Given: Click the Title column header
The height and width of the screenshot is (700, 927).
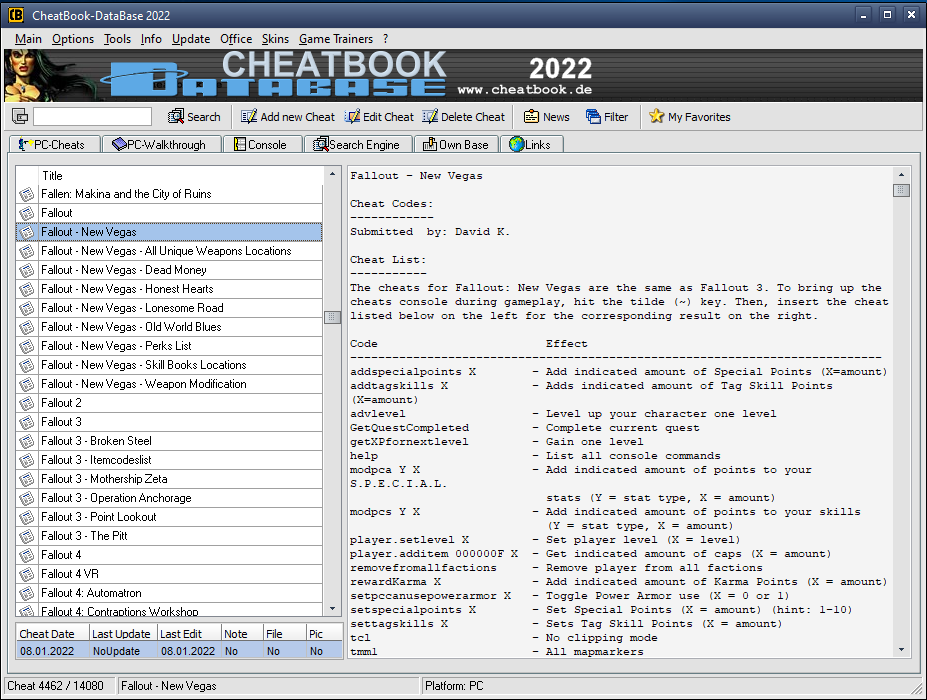Looking at the screenshot, I should click(x=180, y=176).
